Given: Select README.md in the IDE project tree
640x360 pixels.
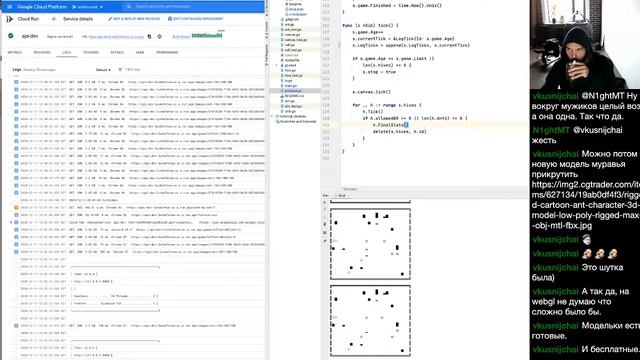Looking at the screenshot, I should click(x=294, y=96).
